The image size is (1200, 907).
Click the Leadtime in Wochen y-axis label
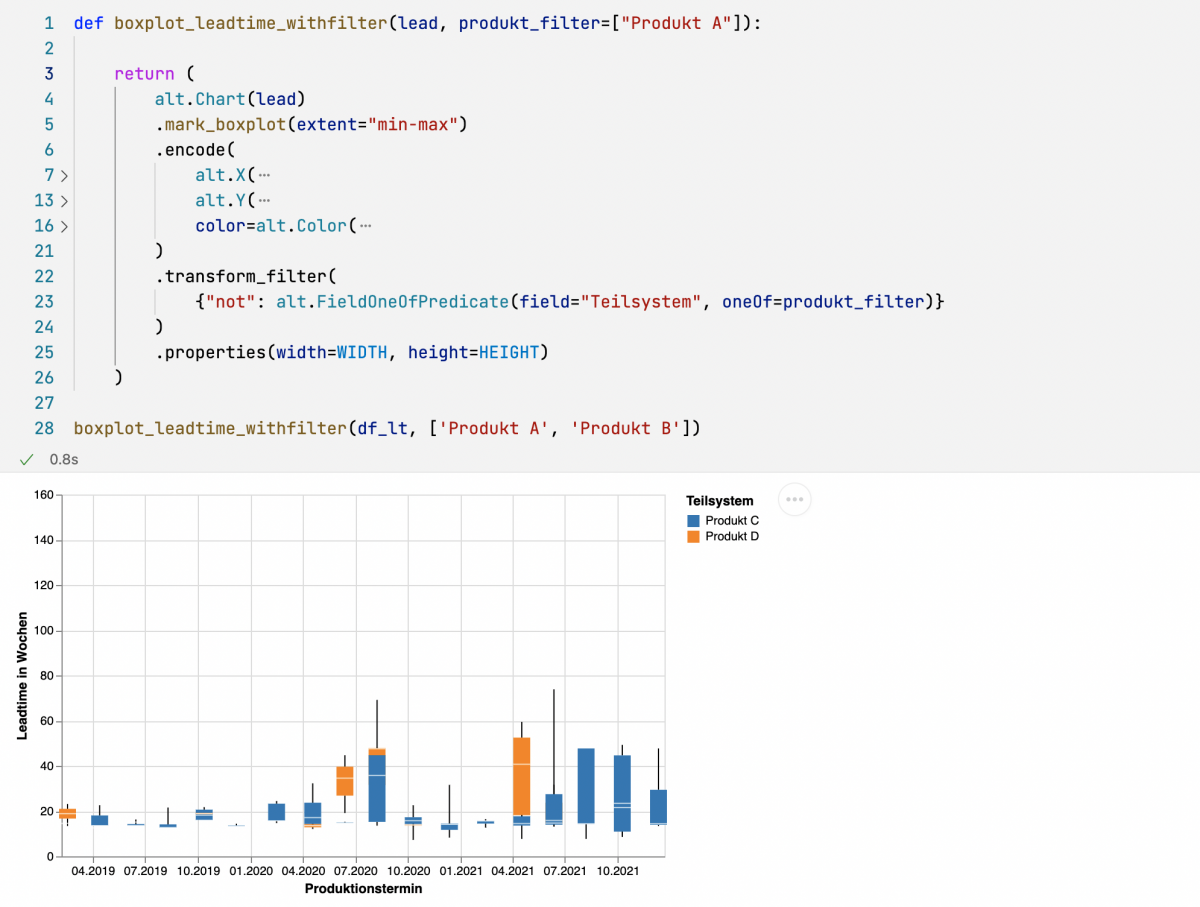tap(23, 673)
